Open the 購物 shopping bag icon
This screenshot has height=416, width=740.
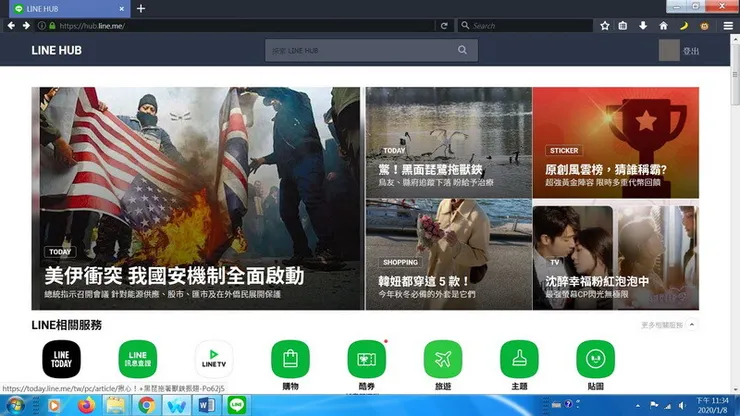click(x=290, y=359)
